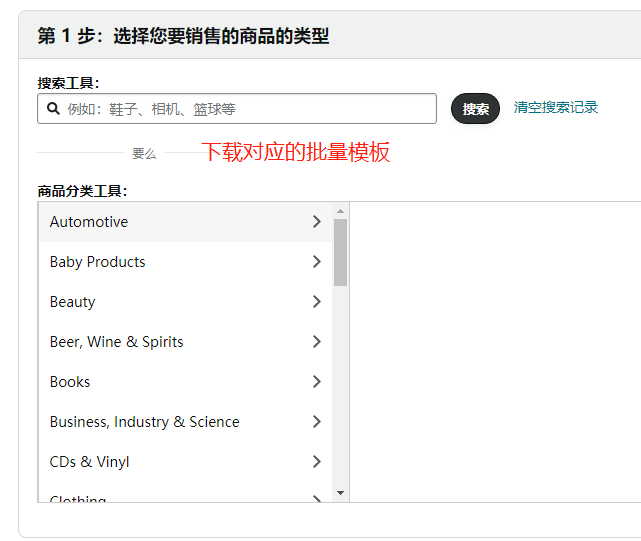Expand the Books chevron arrow

[317, 382]
